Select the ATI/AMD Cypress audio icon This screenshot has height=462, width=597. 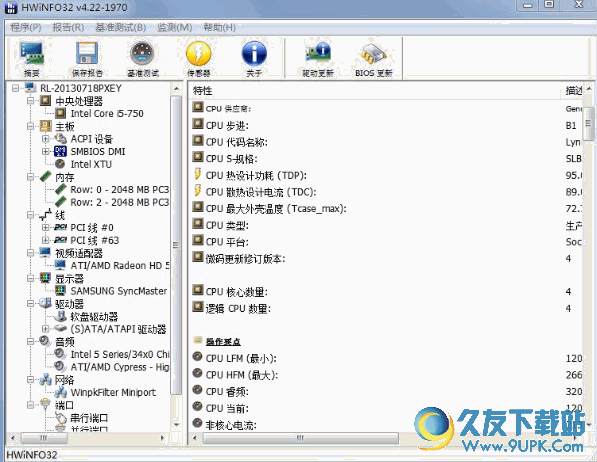coord(61,366)
